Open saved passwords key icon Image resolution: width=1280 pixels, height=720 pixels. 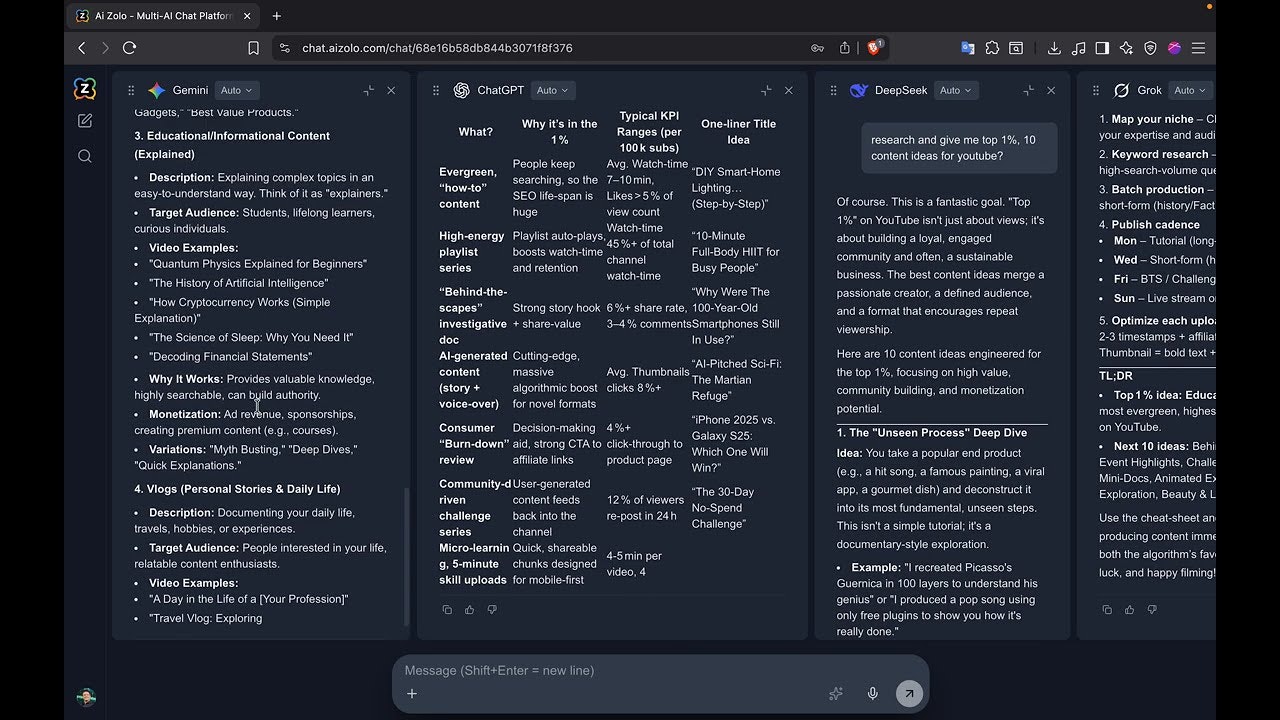(818, 48)
